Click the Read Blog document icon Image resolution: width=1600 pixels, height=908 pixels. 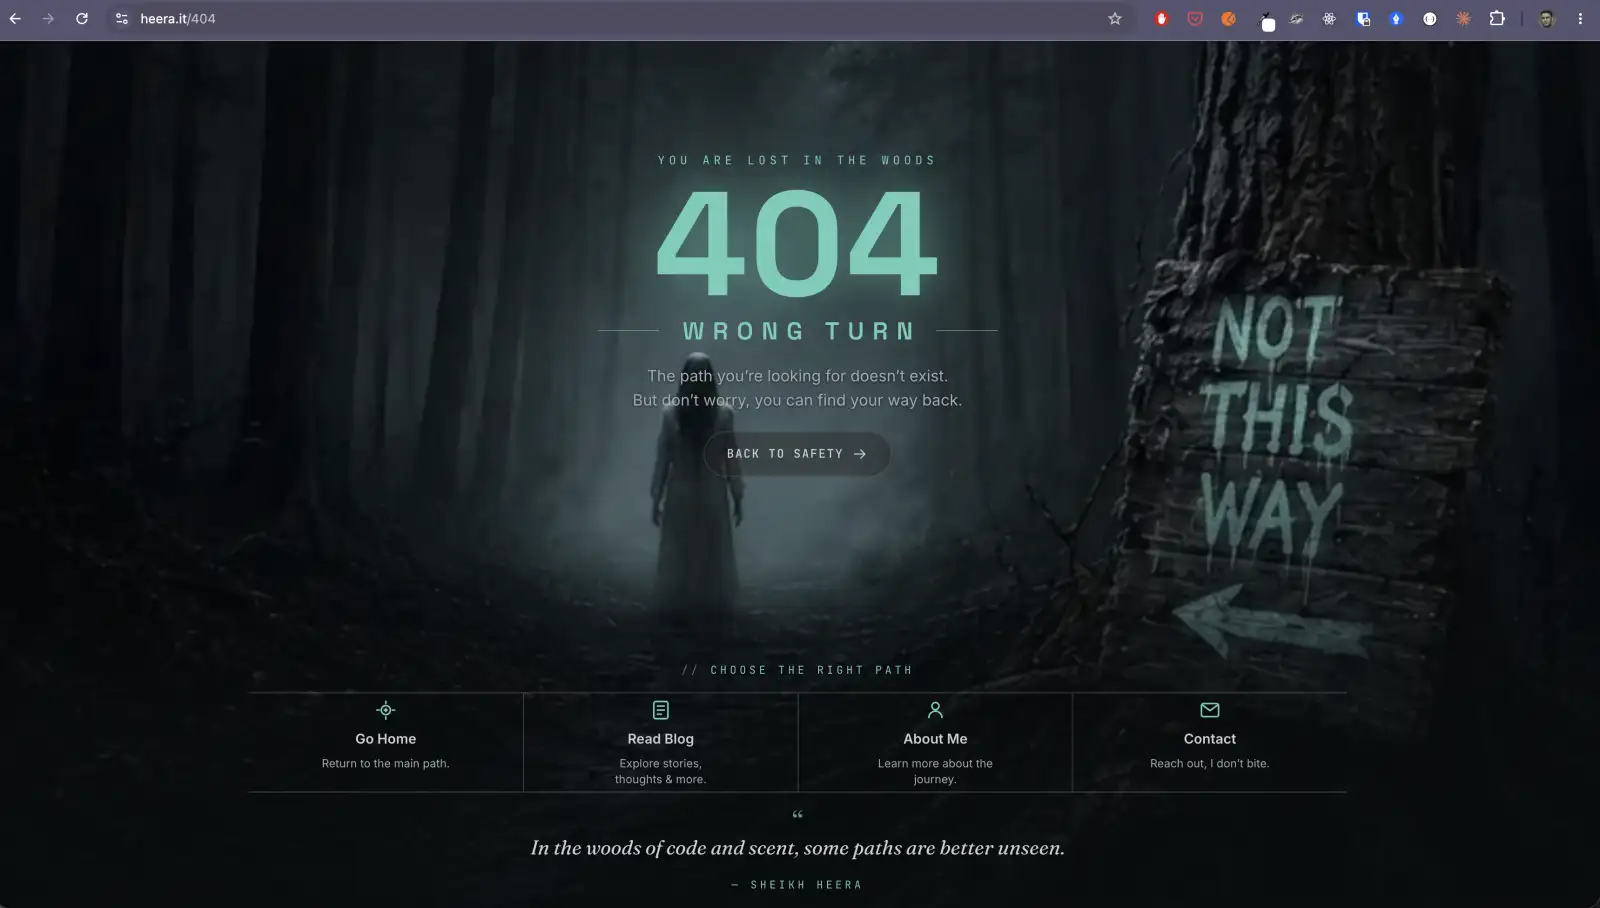pos(660,710)
